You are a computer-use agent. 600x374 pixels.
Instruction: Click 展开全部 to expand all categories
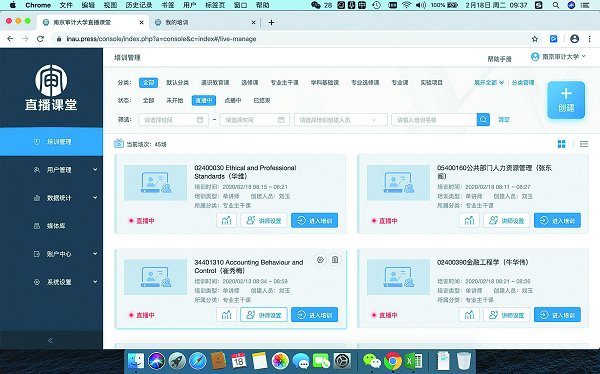click(489, 82)
